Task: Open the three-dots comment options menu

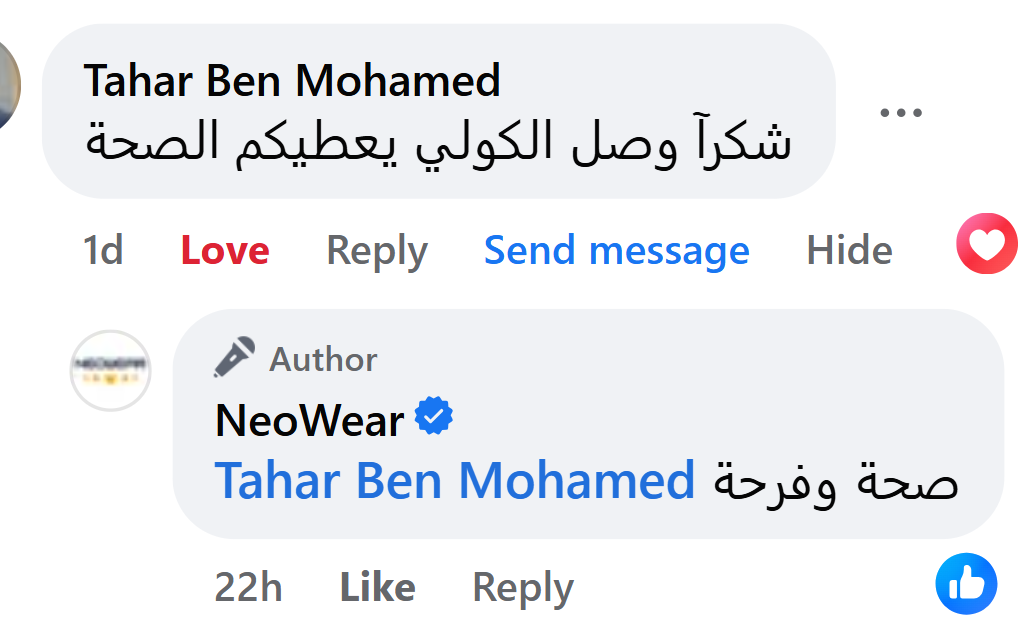Action: pos(900,113)
